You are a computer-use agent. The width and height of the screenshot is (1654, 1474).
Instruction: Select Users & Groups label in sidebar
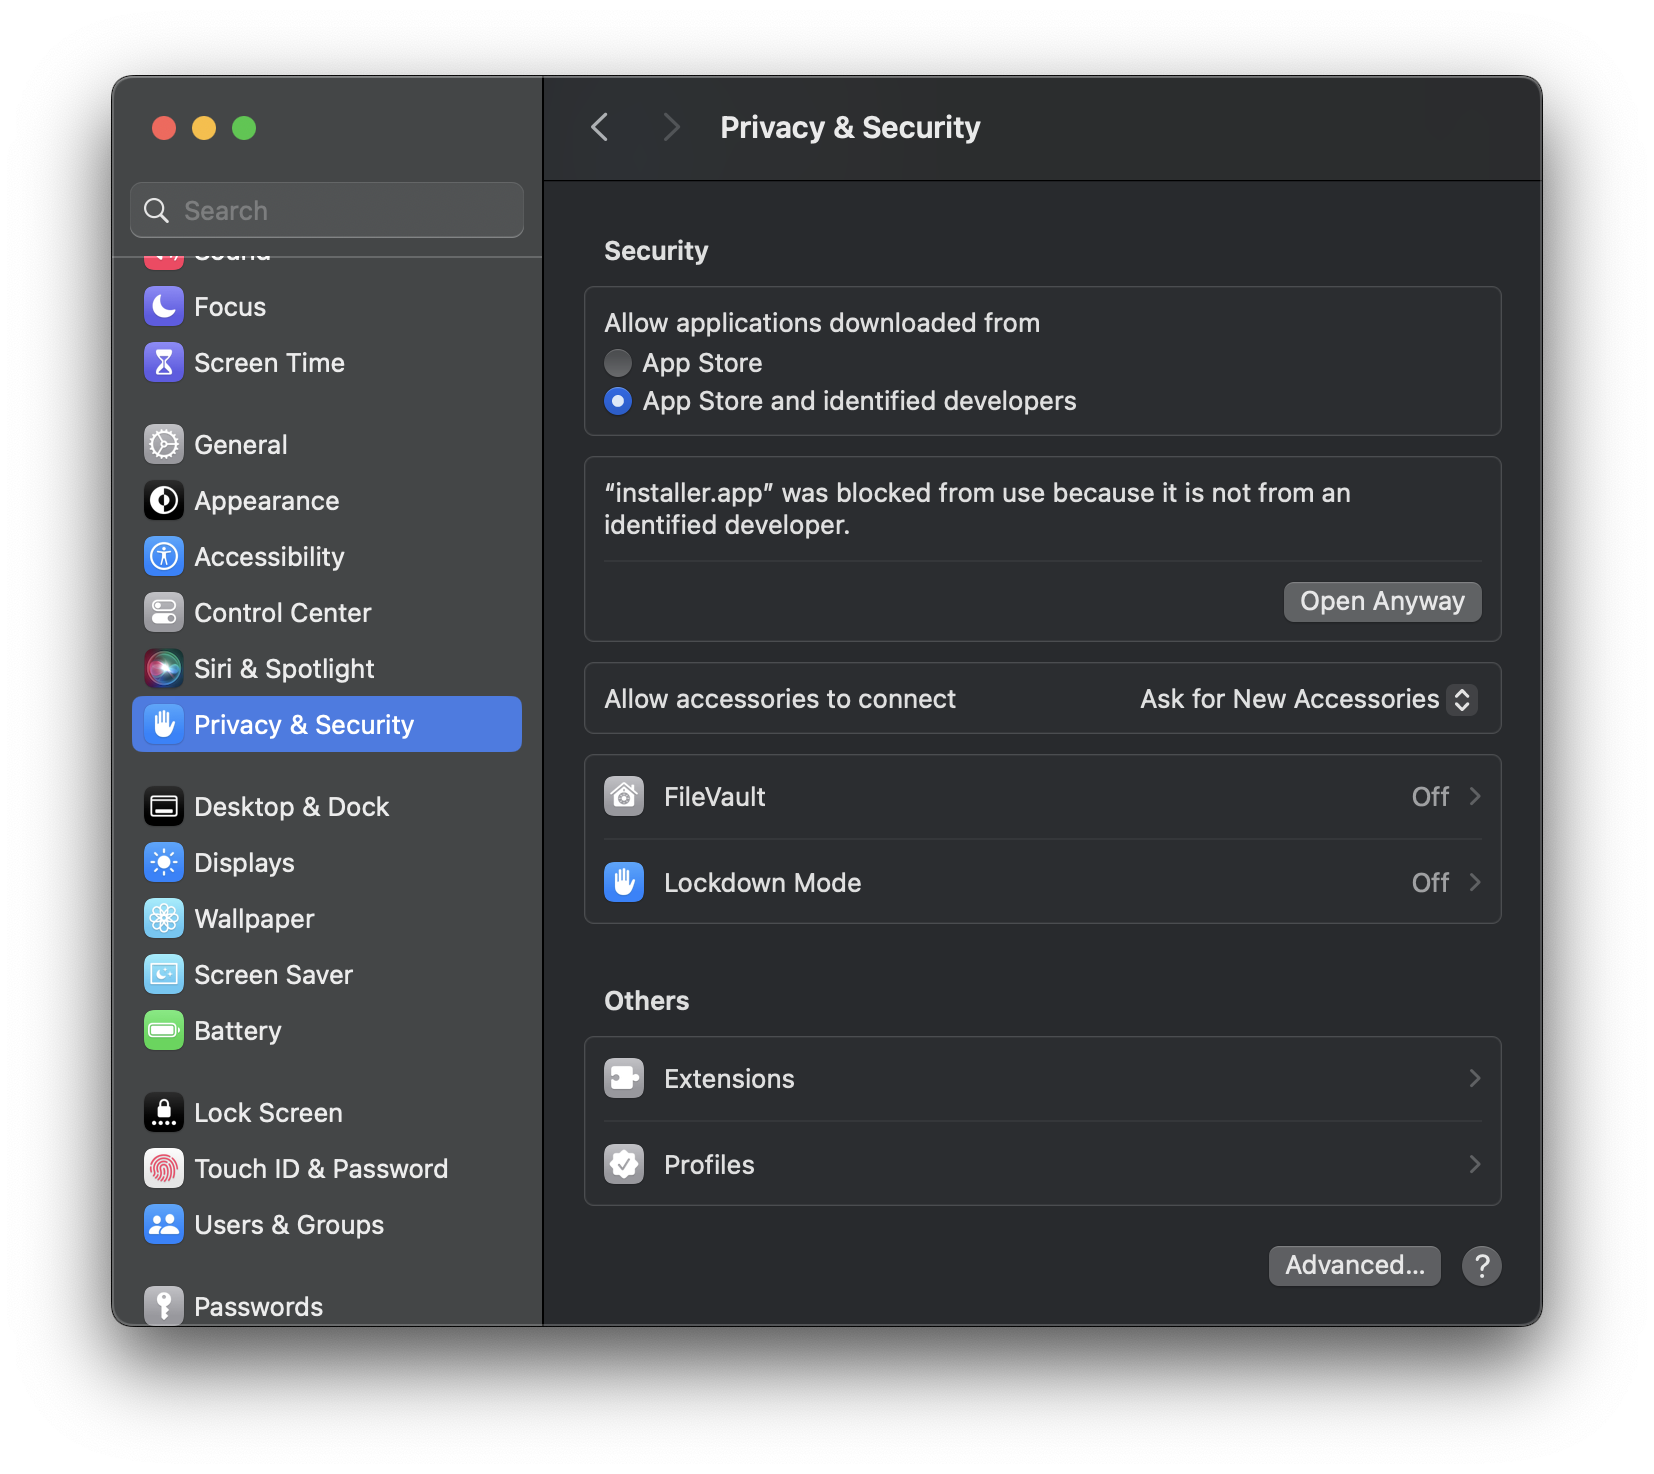(289, 1224)
